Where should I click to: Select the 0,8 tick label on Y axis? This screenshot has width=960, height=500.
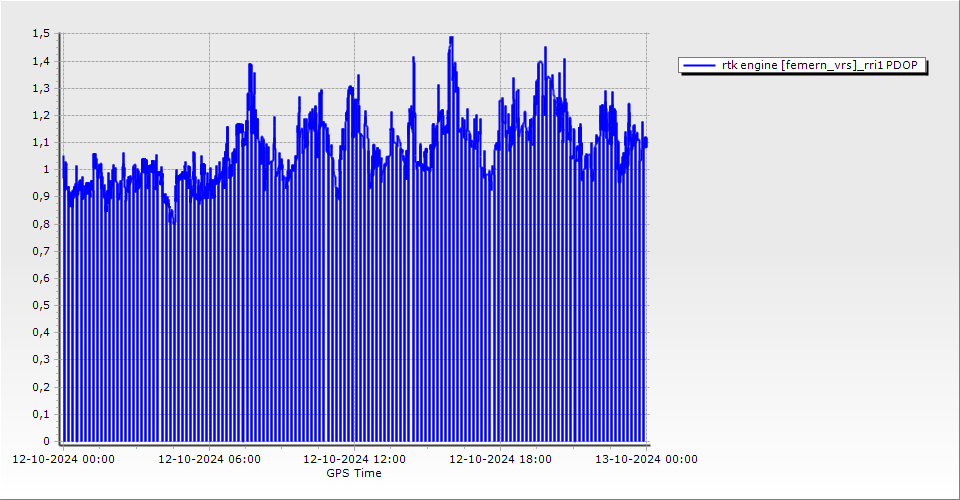[x=40, y=224]
